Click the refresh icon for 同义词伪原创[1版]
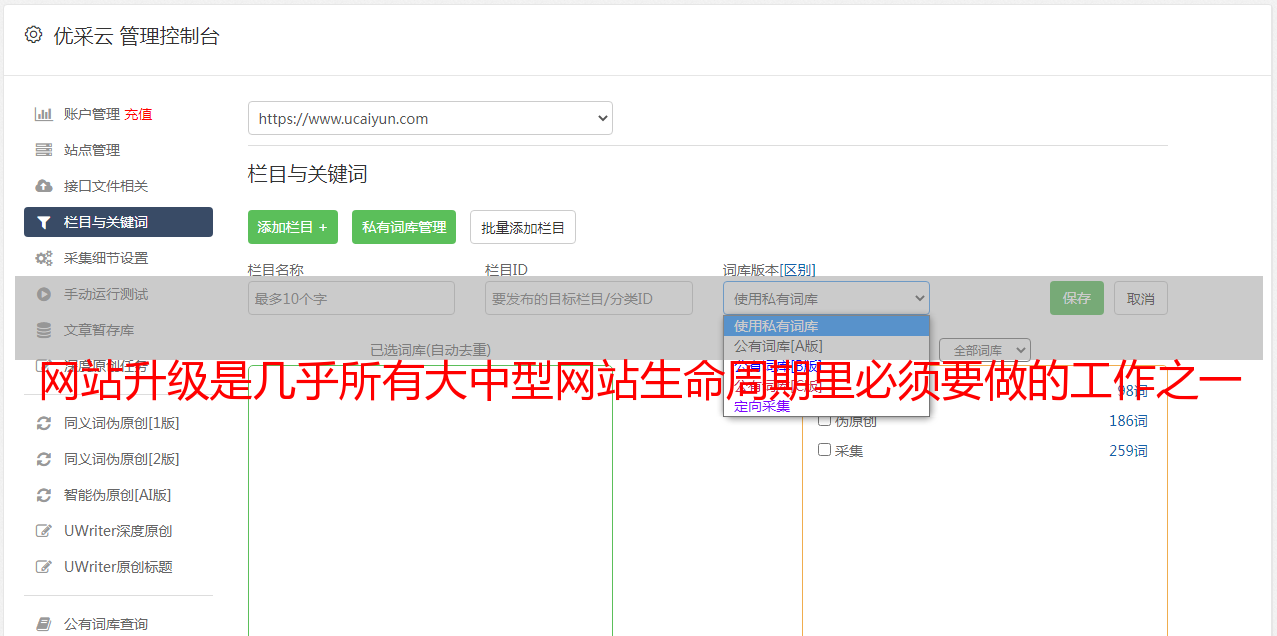This screenshot has height=636, width=1277. 43,423
